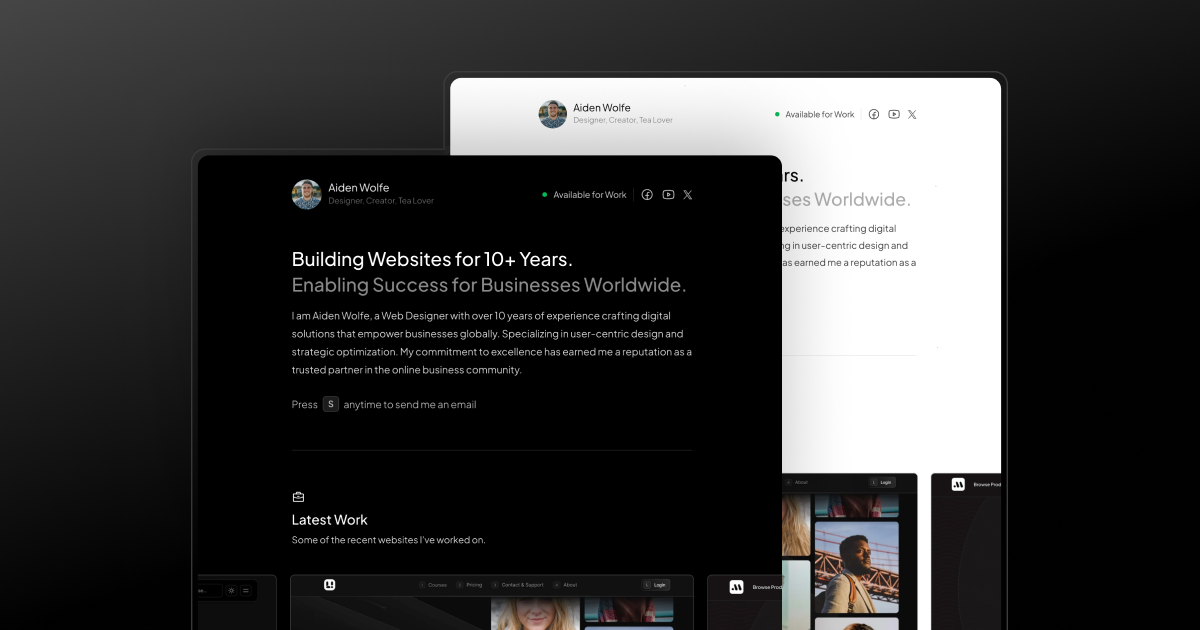Click the blonde woman photo in dark window preview
Viewport: 1200px width, 630px height.
pos(536,614)
